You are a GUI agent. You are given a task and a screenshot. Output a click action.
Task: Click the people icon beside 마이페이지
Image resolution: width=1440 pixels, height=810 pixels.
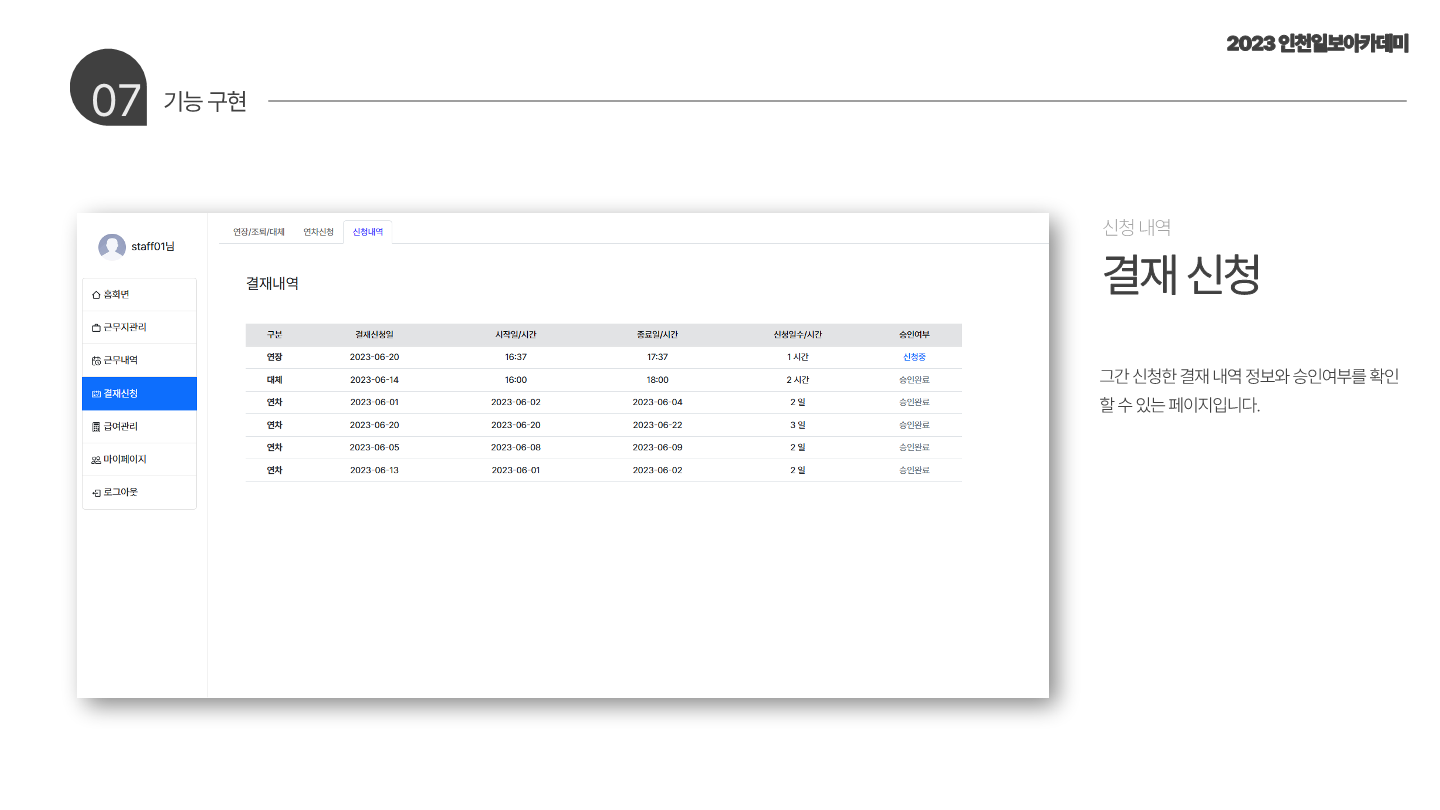(x=96, y=459)
